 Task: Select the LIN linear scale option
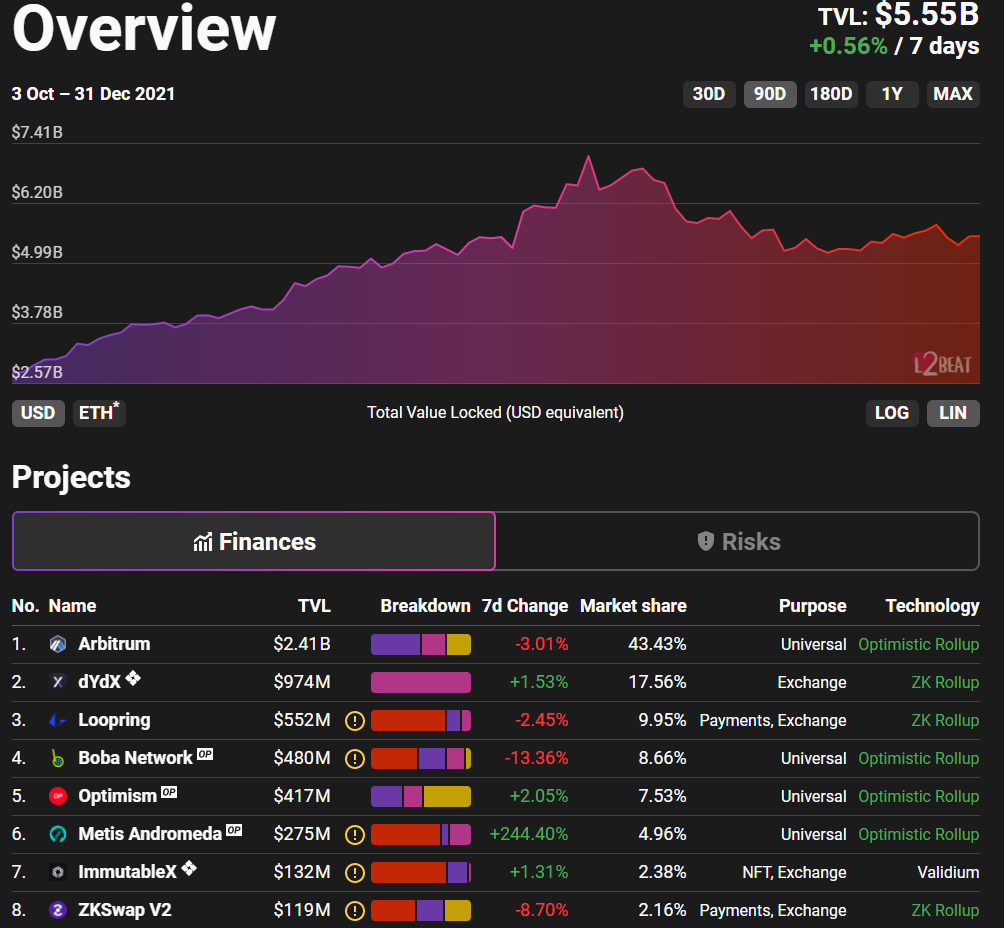tap(952, 413)
